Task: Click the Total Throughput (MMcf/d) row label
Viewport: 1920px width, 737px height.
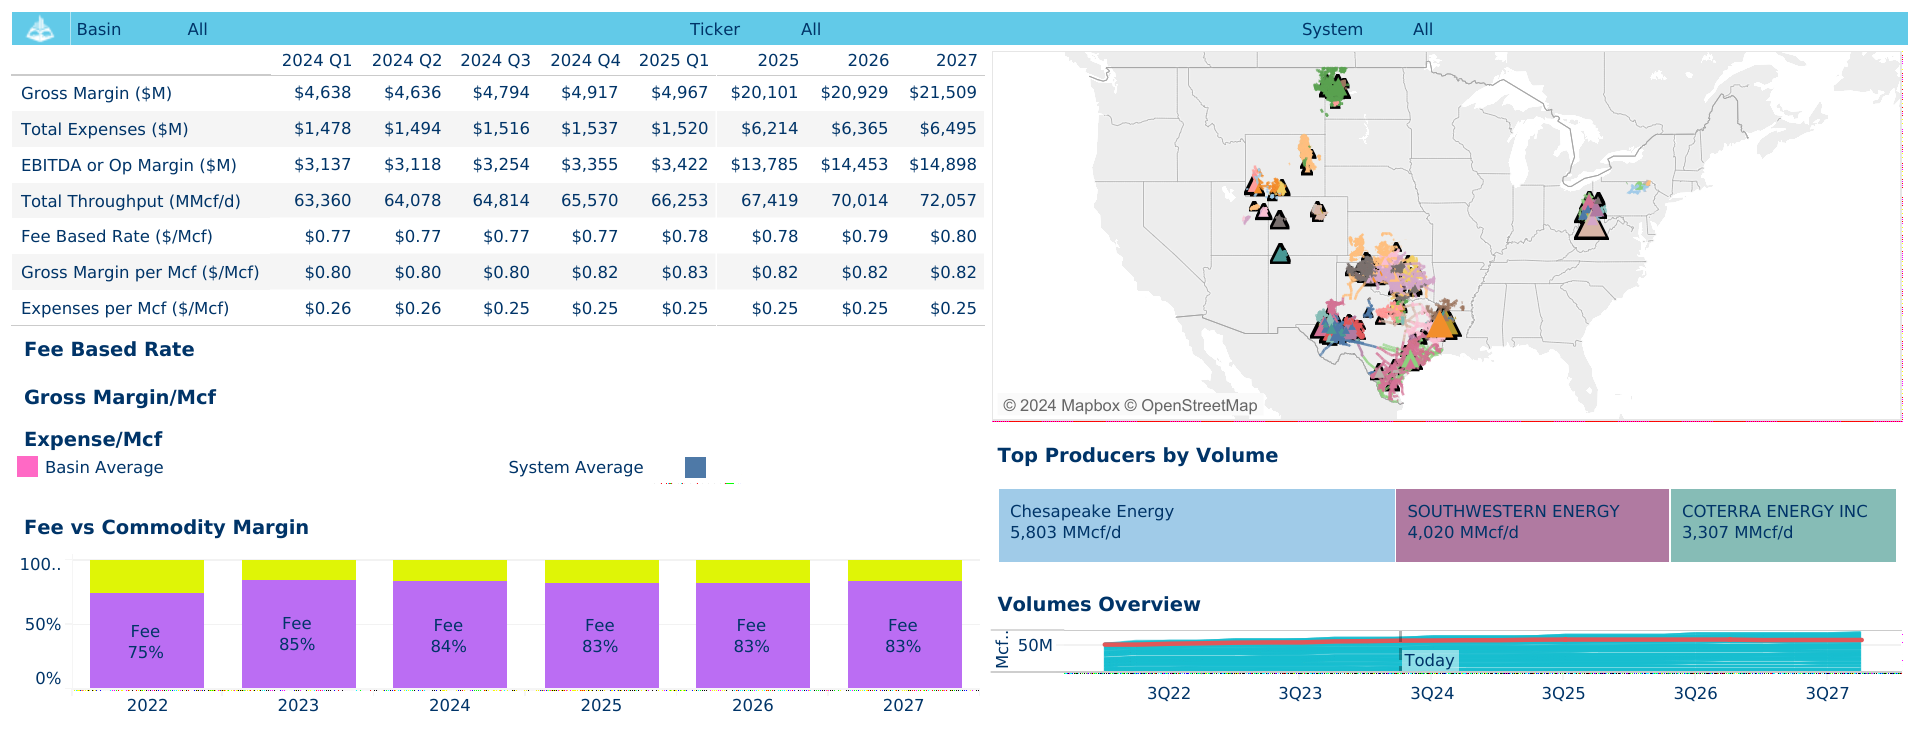Action: tap(130, 201)
